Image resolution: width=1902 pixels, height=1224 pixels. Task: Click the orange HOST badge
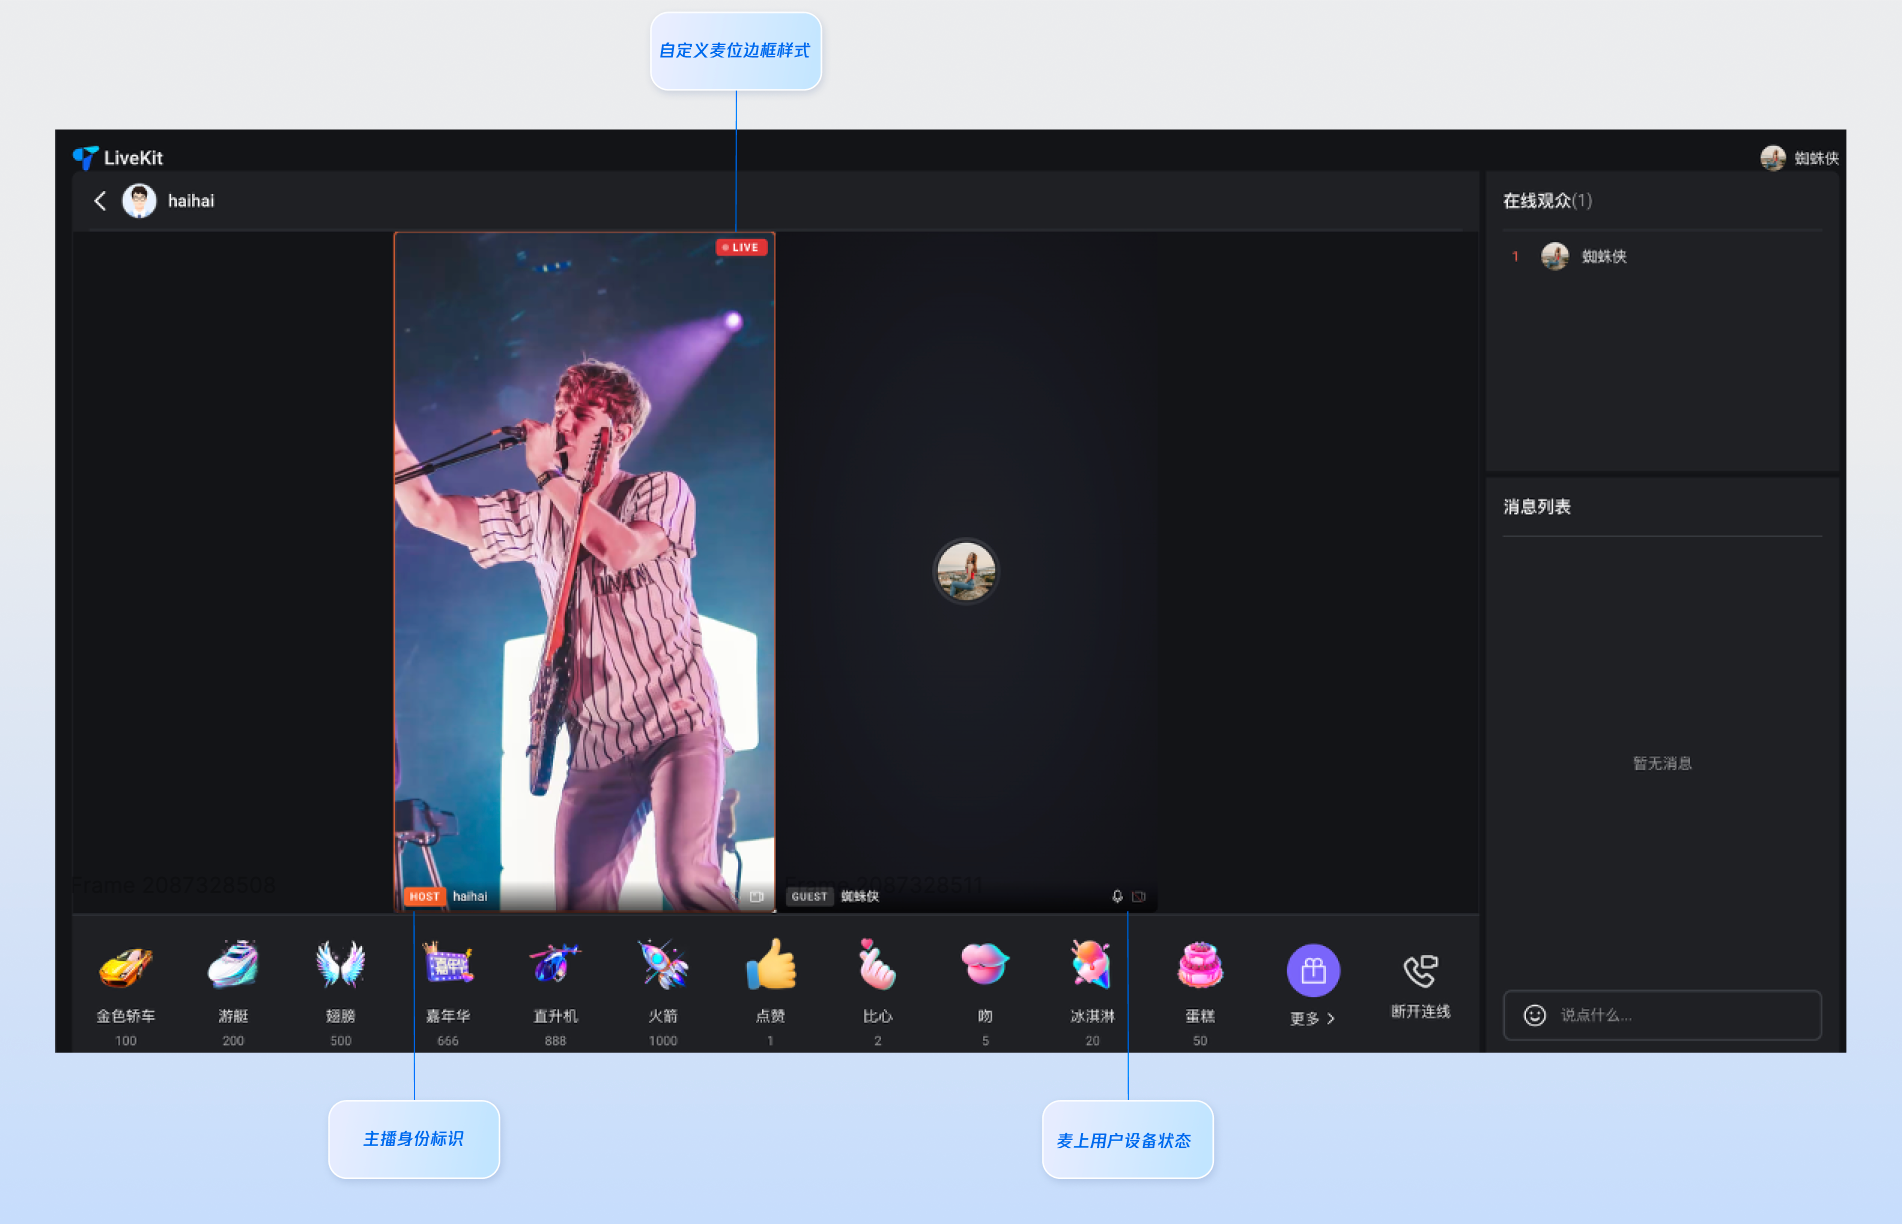(x=424, y=897)
